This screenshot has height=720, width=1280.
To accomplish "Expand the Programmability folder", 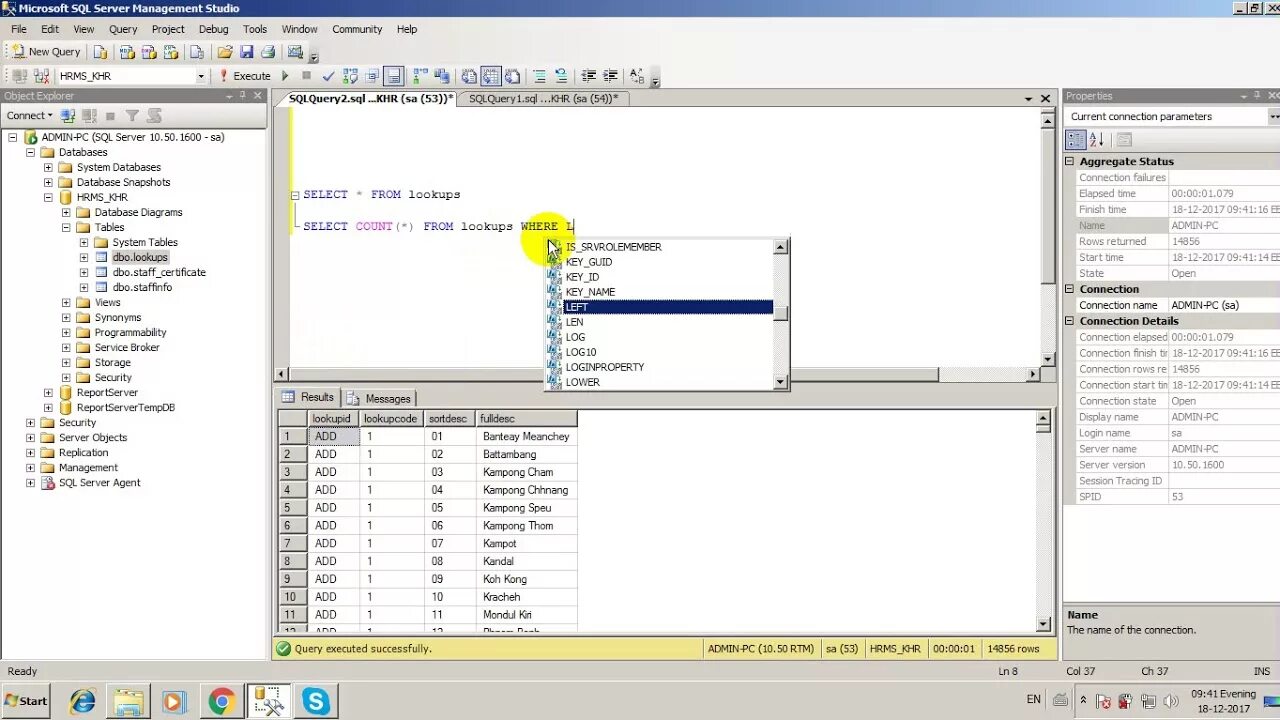I will click(66, 332).
